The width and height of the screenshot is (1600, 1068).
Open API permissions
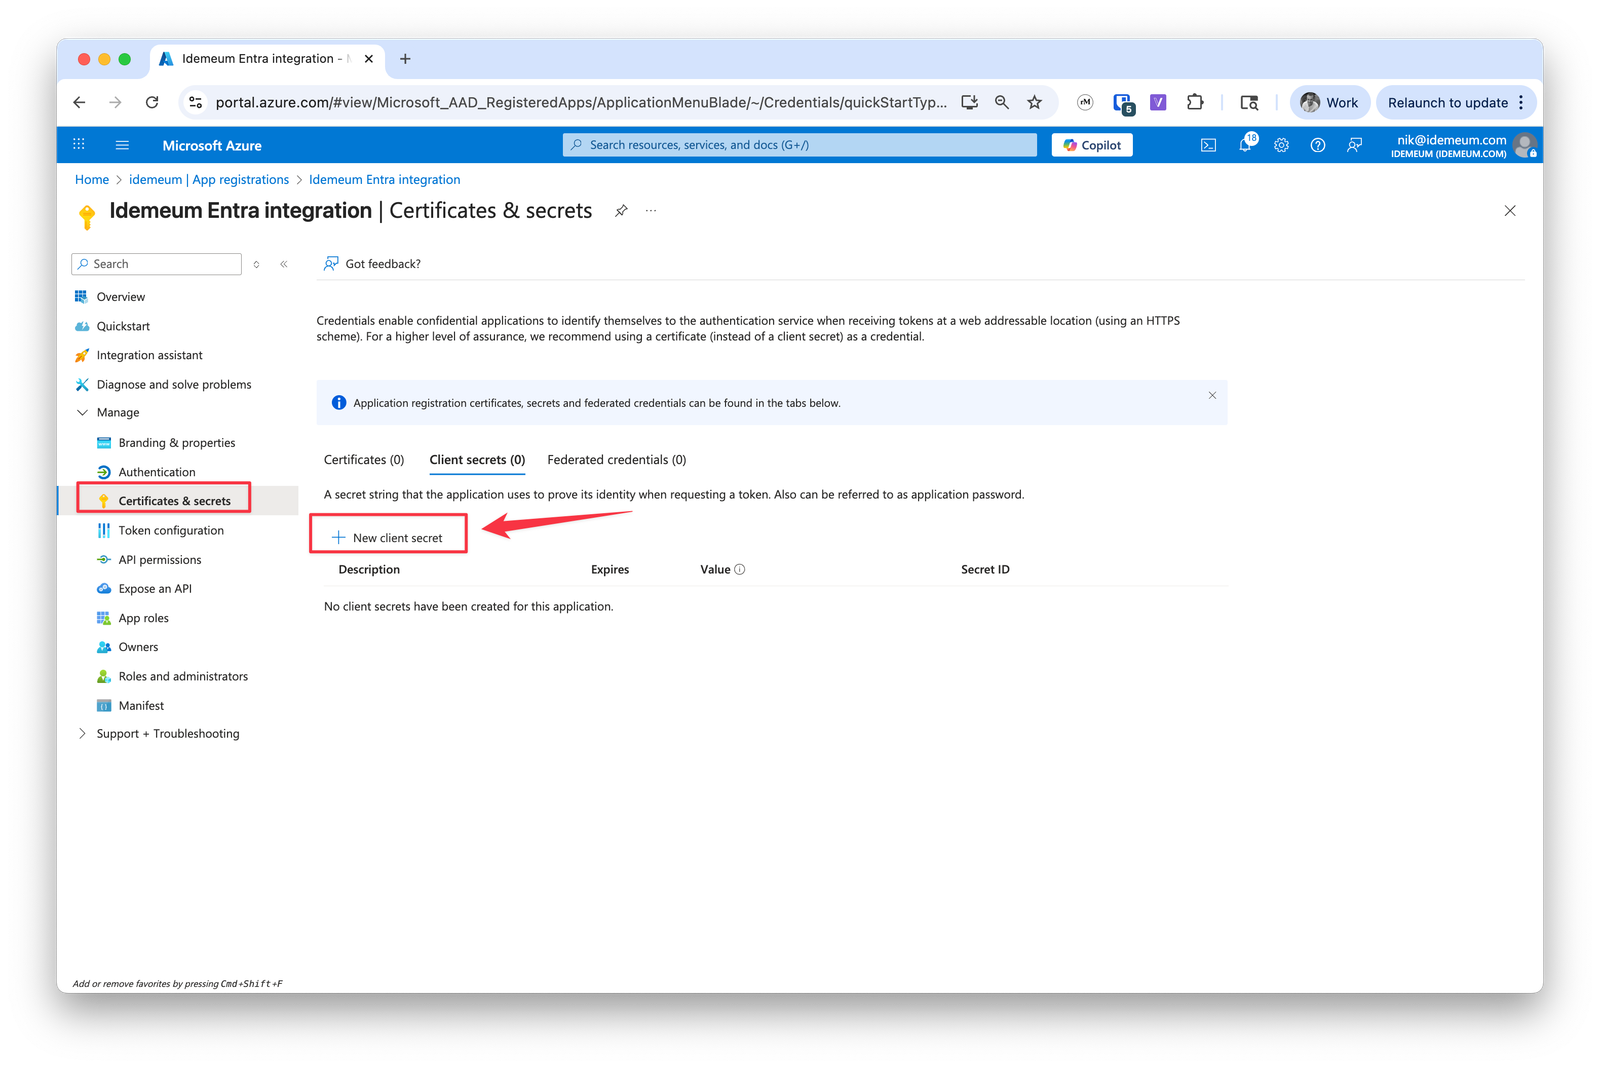click(x=160, y=560)
